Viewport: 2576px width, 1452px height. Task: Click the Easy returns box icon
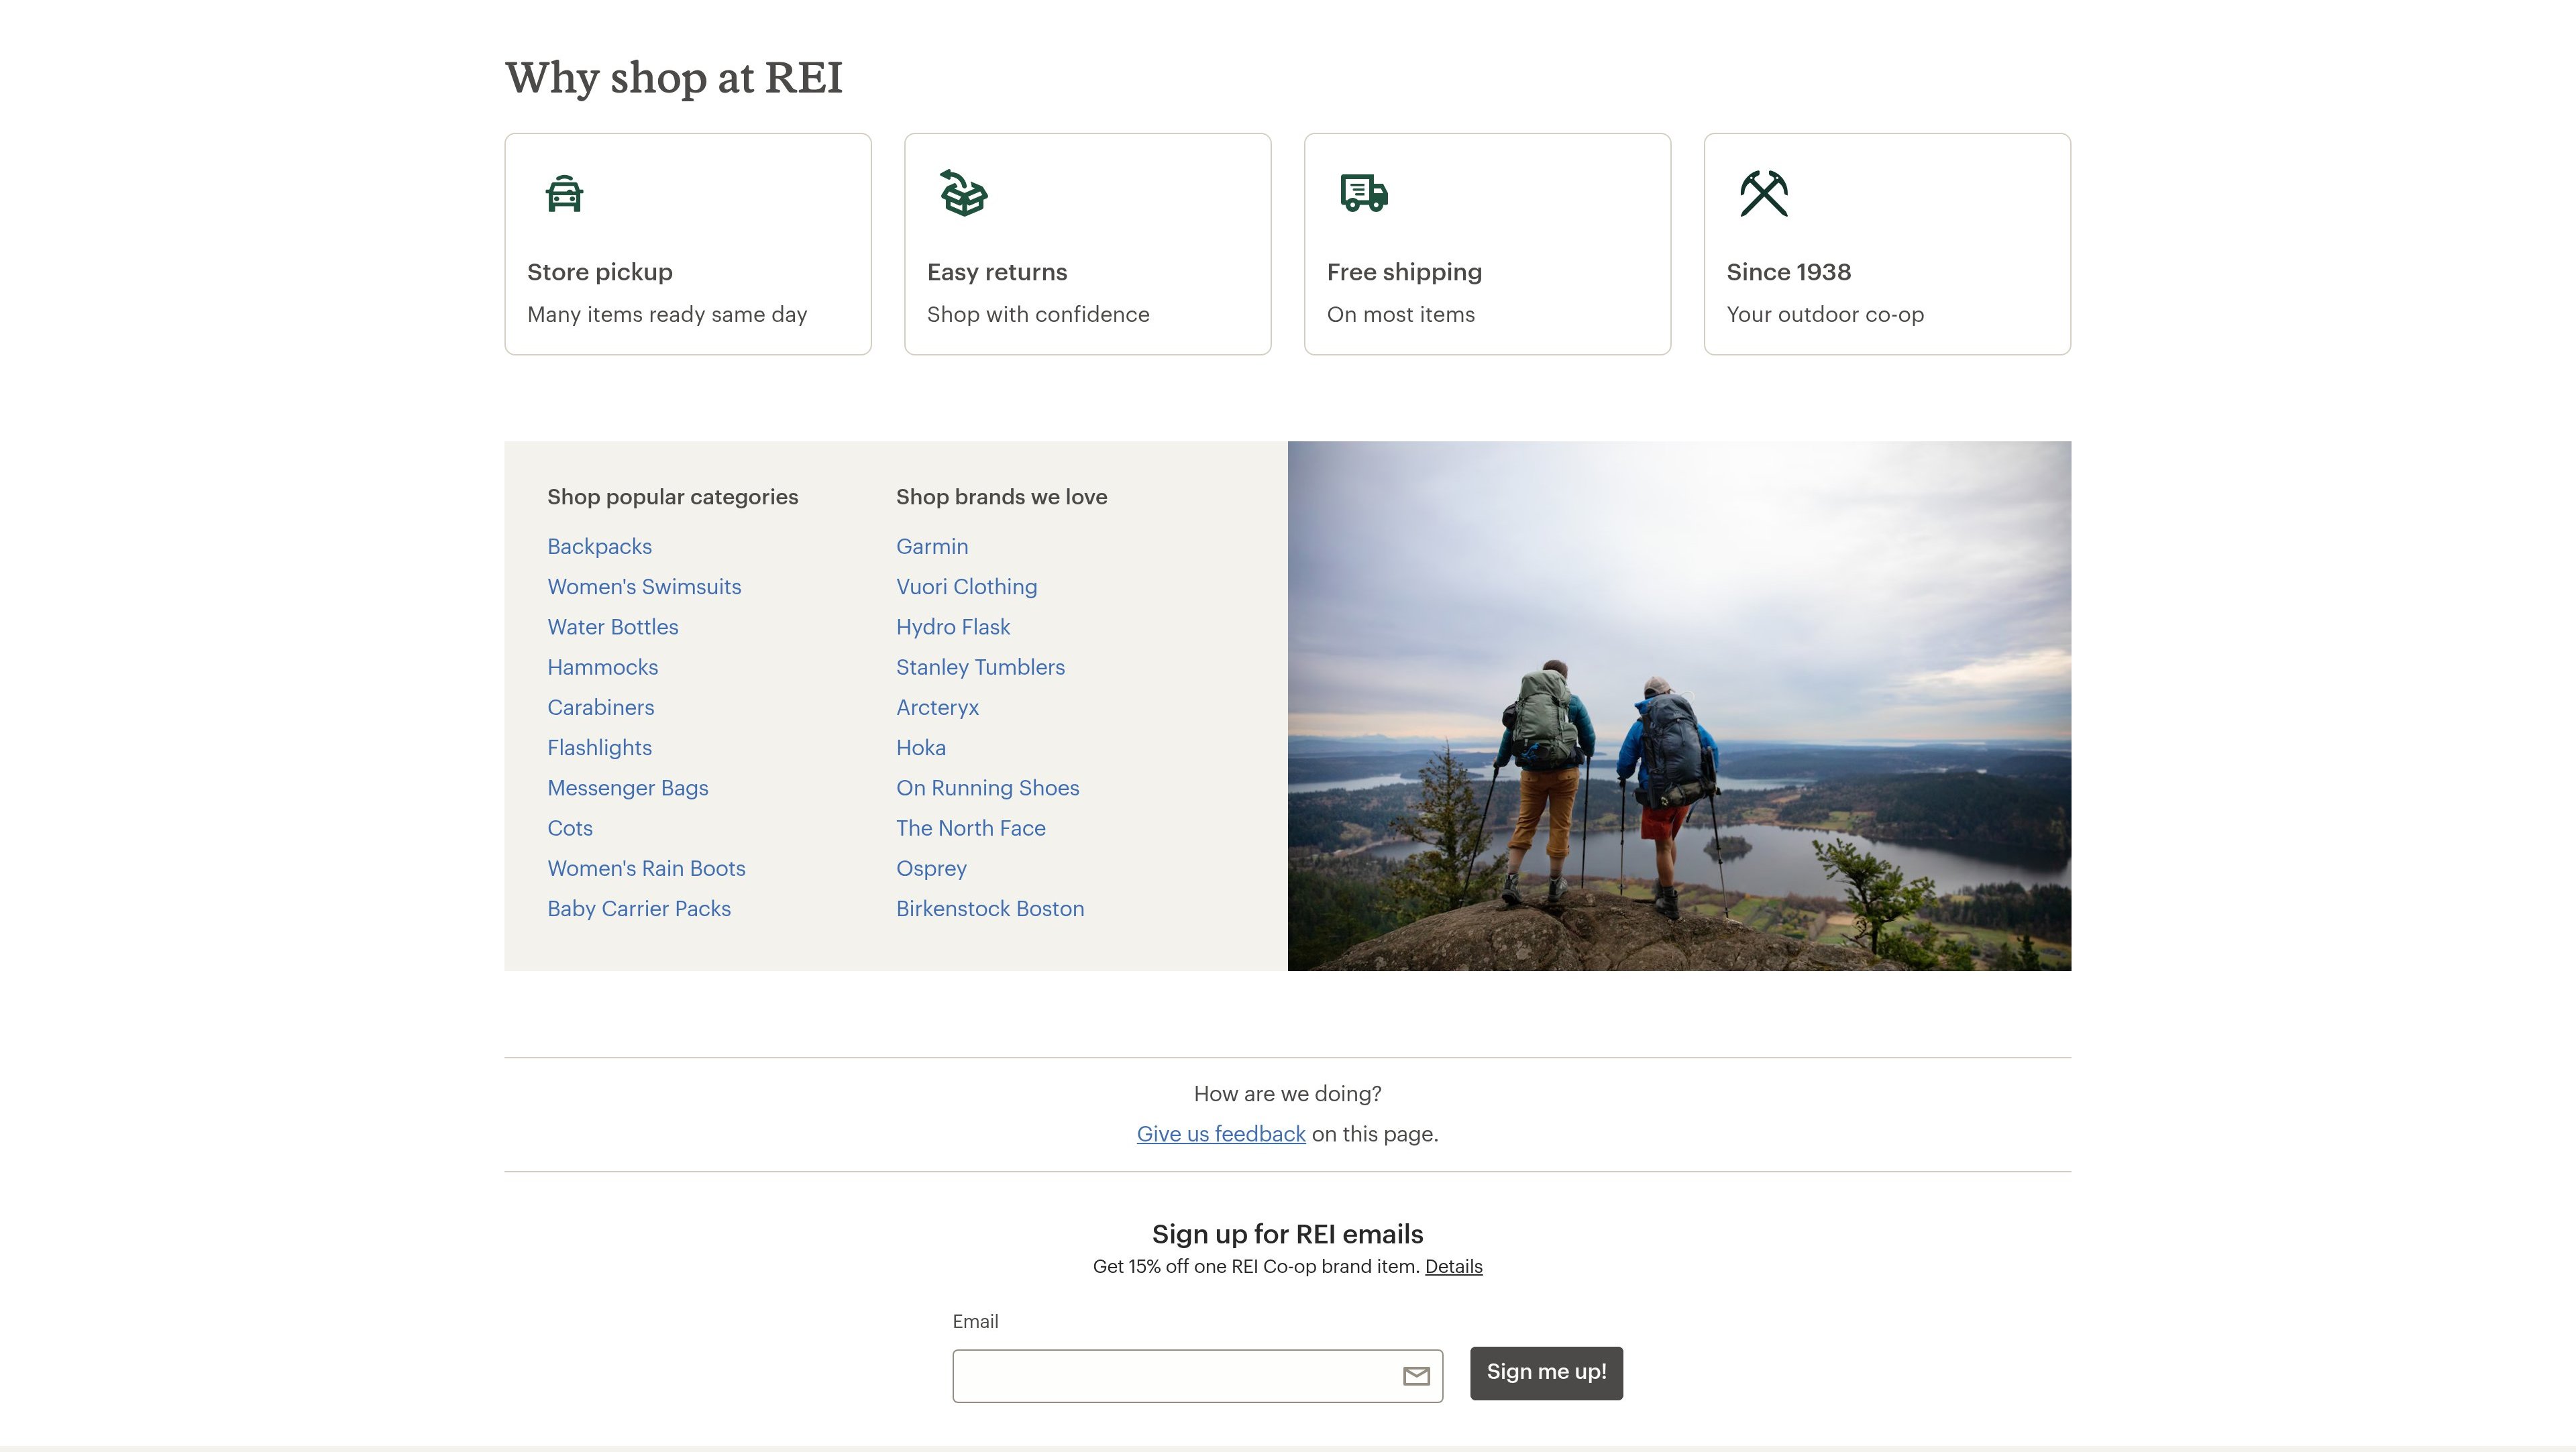(964, 193)
